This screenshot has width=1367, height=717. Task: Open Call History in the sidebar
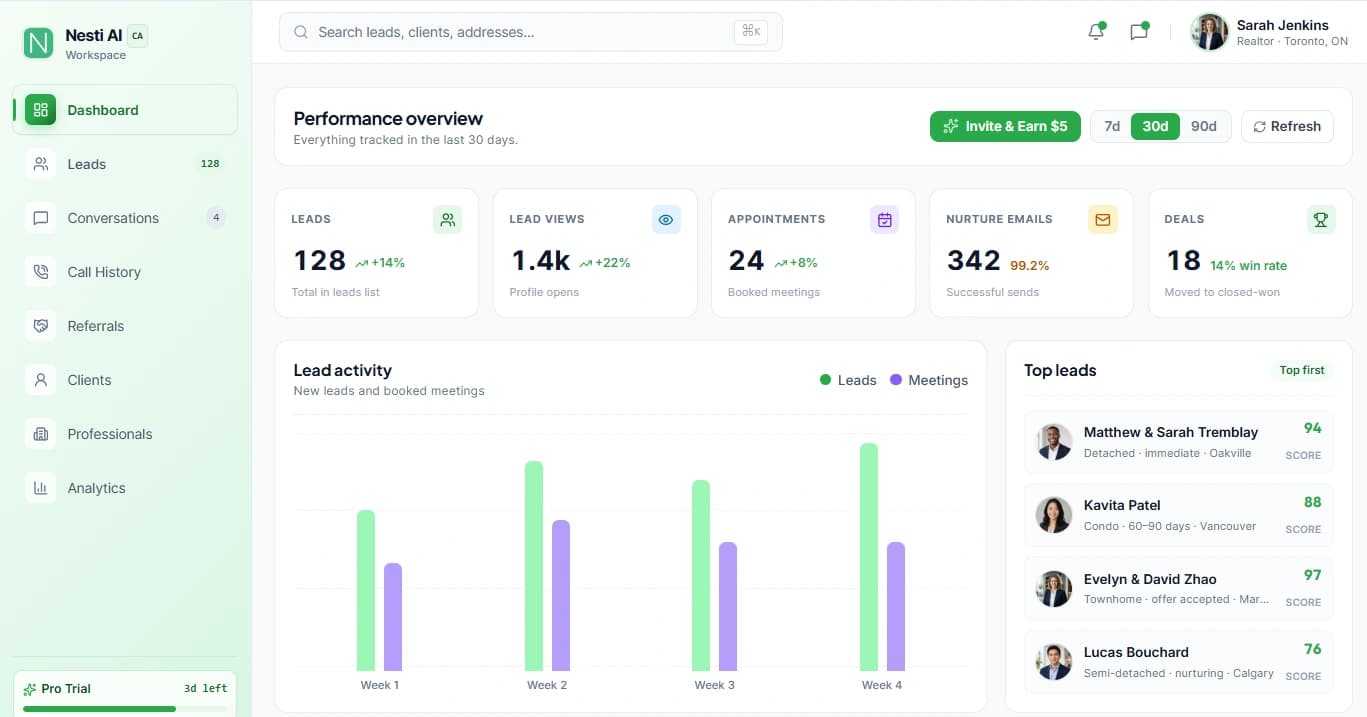click(x=125, y=272)
